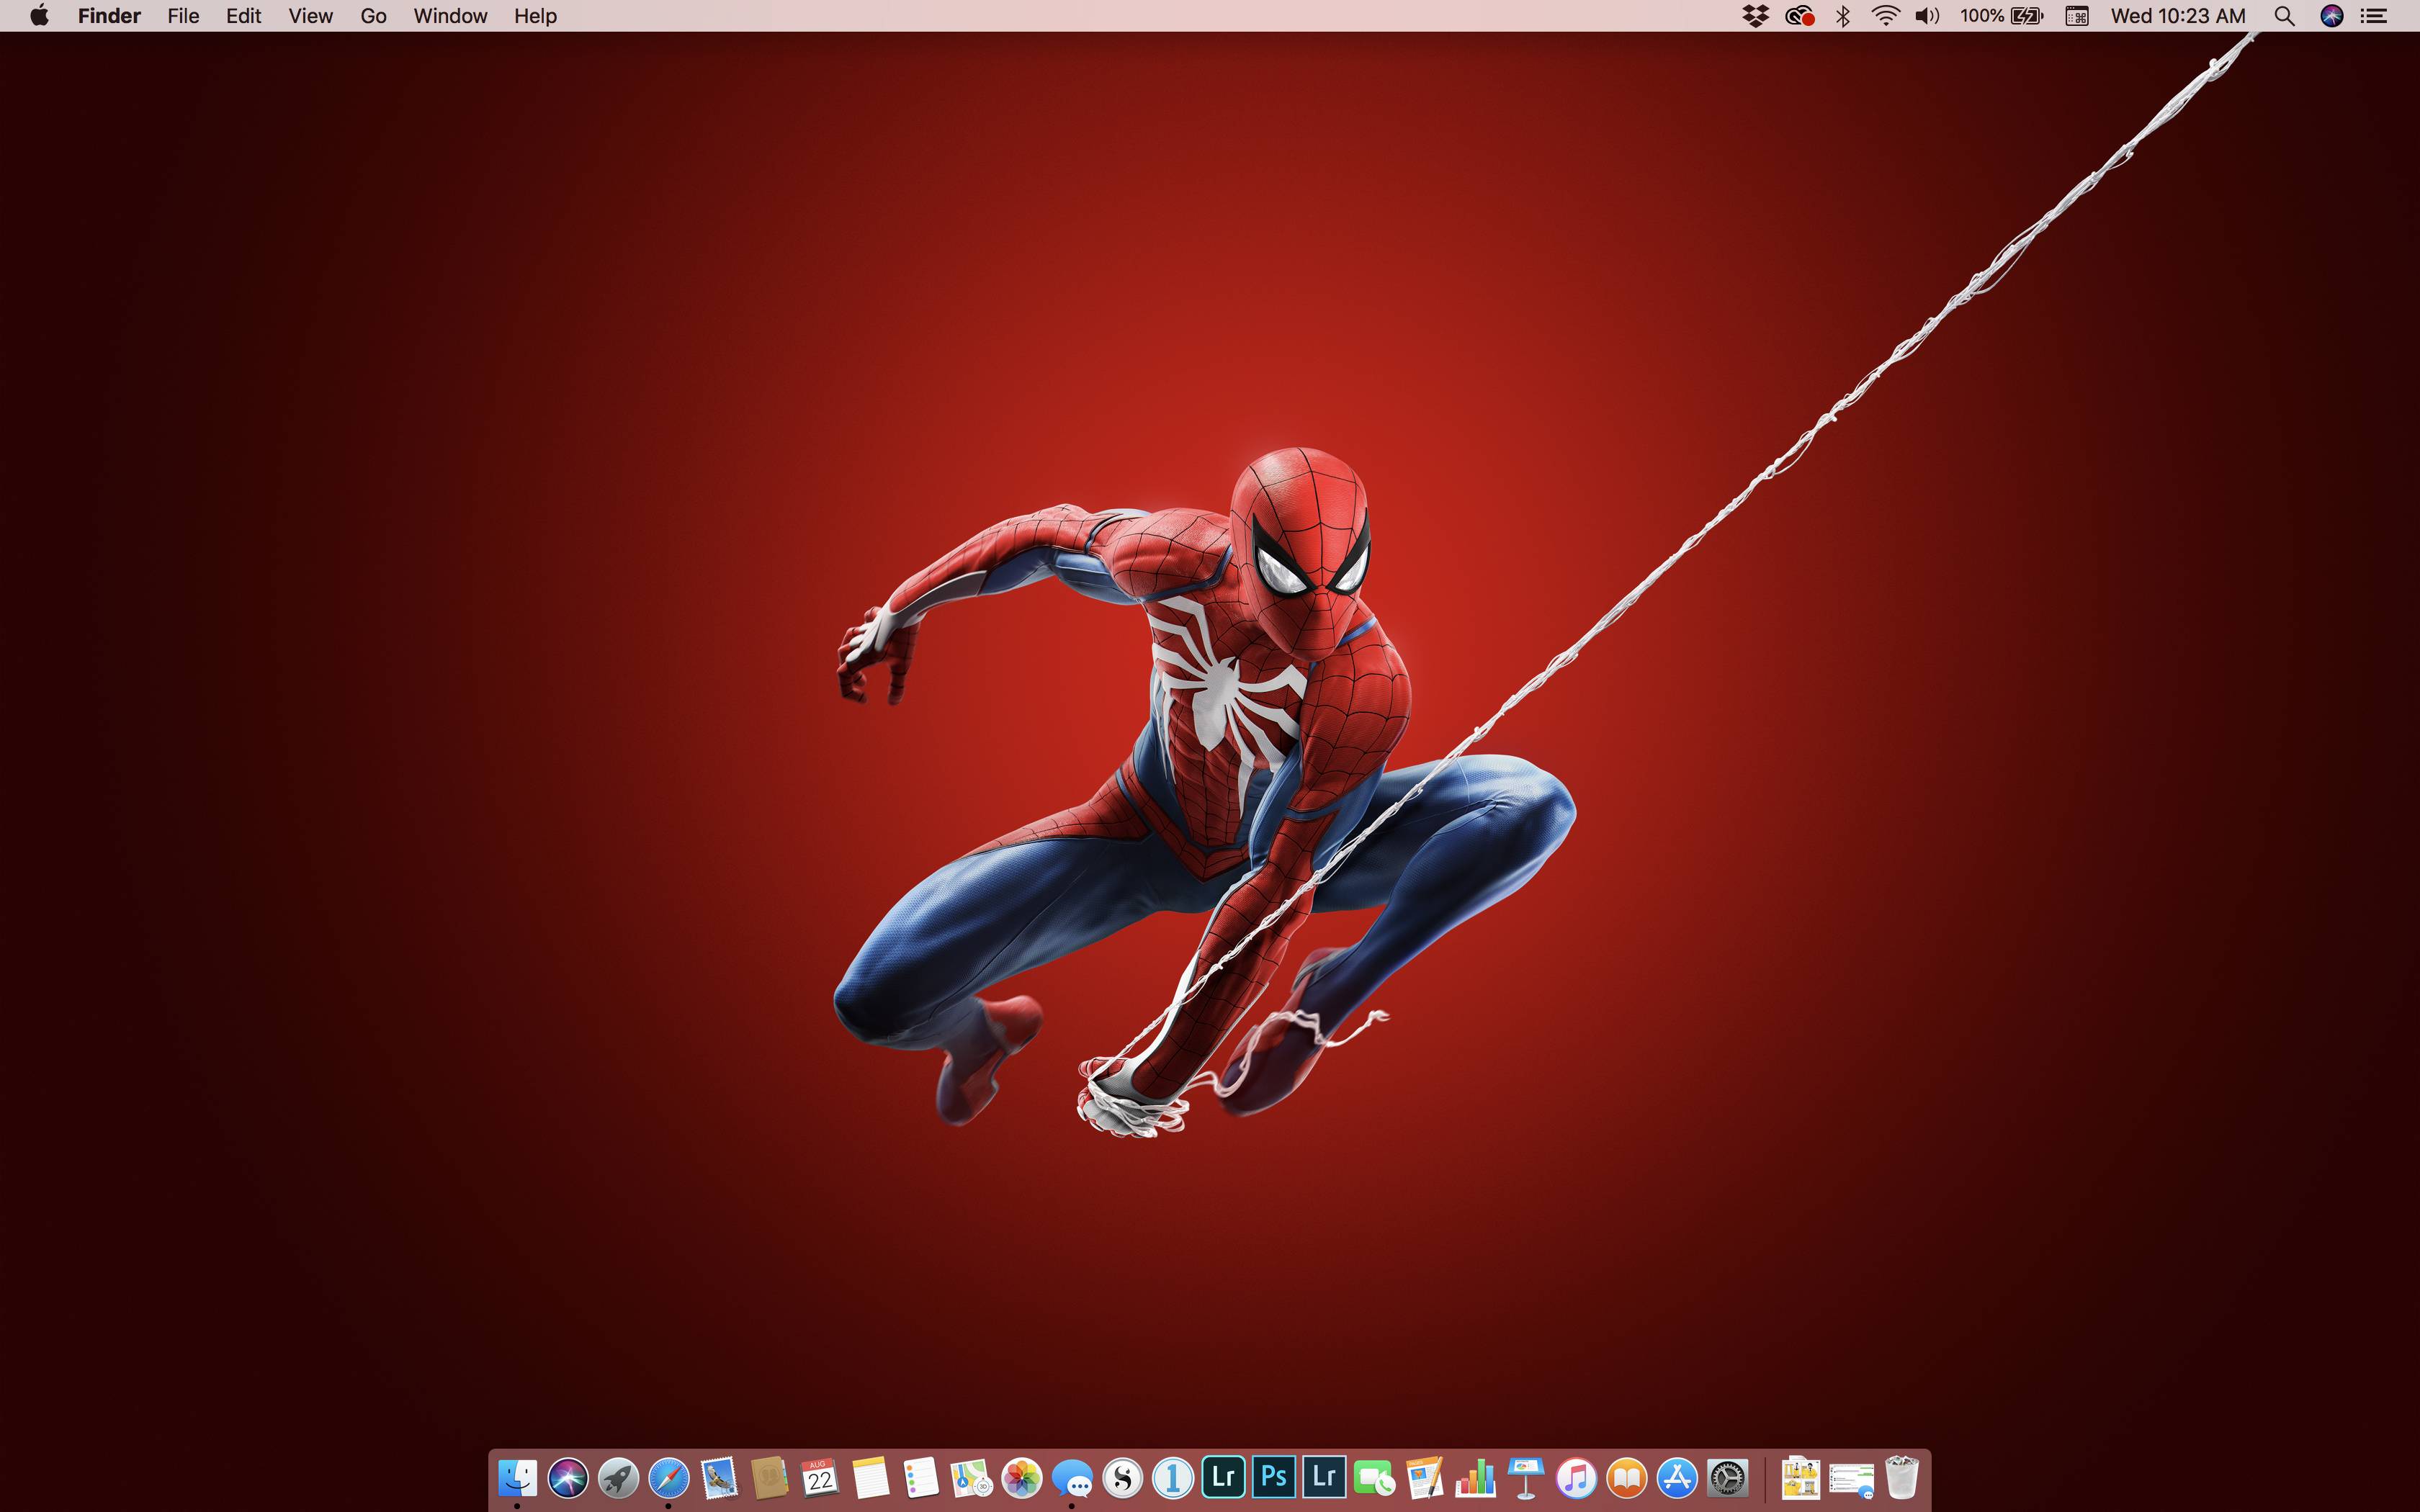Open Finder from the Dock

click(517, 1477)
